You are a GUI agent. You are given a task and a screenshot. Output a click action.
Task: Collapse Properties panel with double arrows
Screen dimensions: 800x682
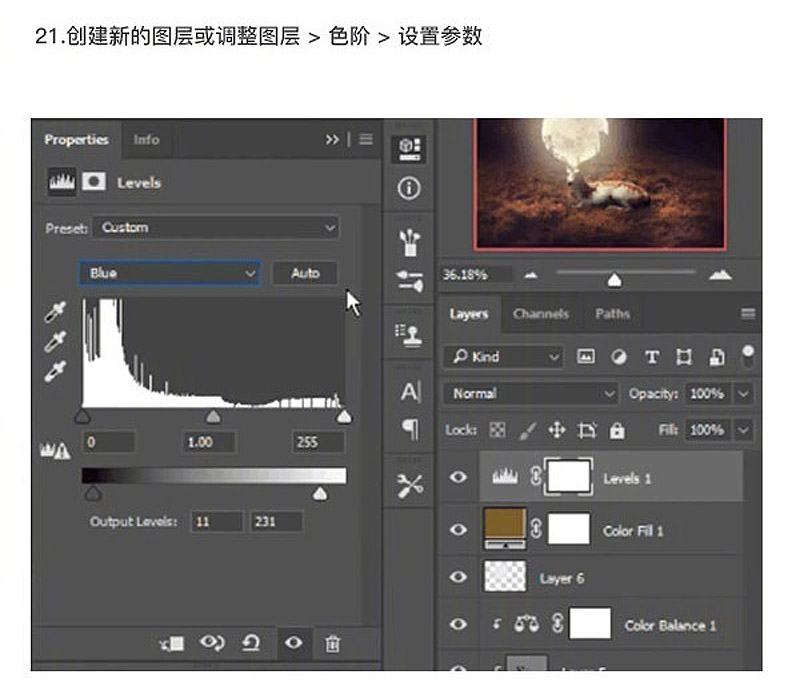[x=332, y=139]
